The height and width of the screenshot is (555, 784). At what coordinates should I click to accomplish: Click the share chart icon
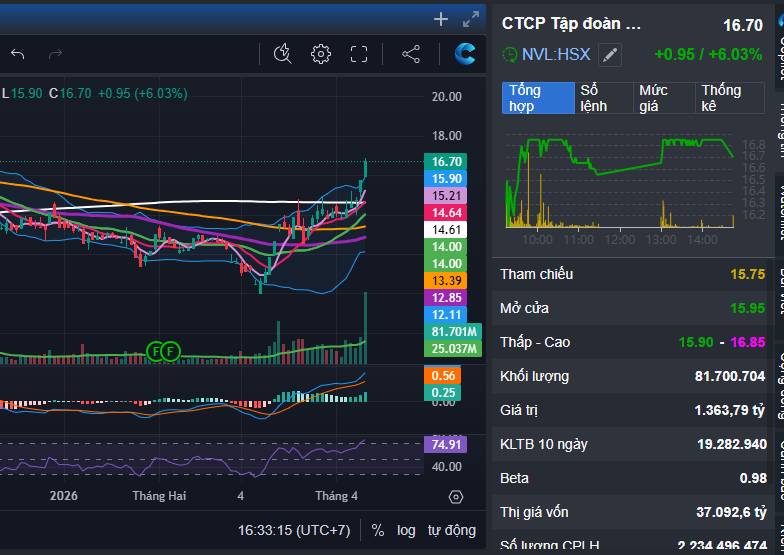(411, 54)
